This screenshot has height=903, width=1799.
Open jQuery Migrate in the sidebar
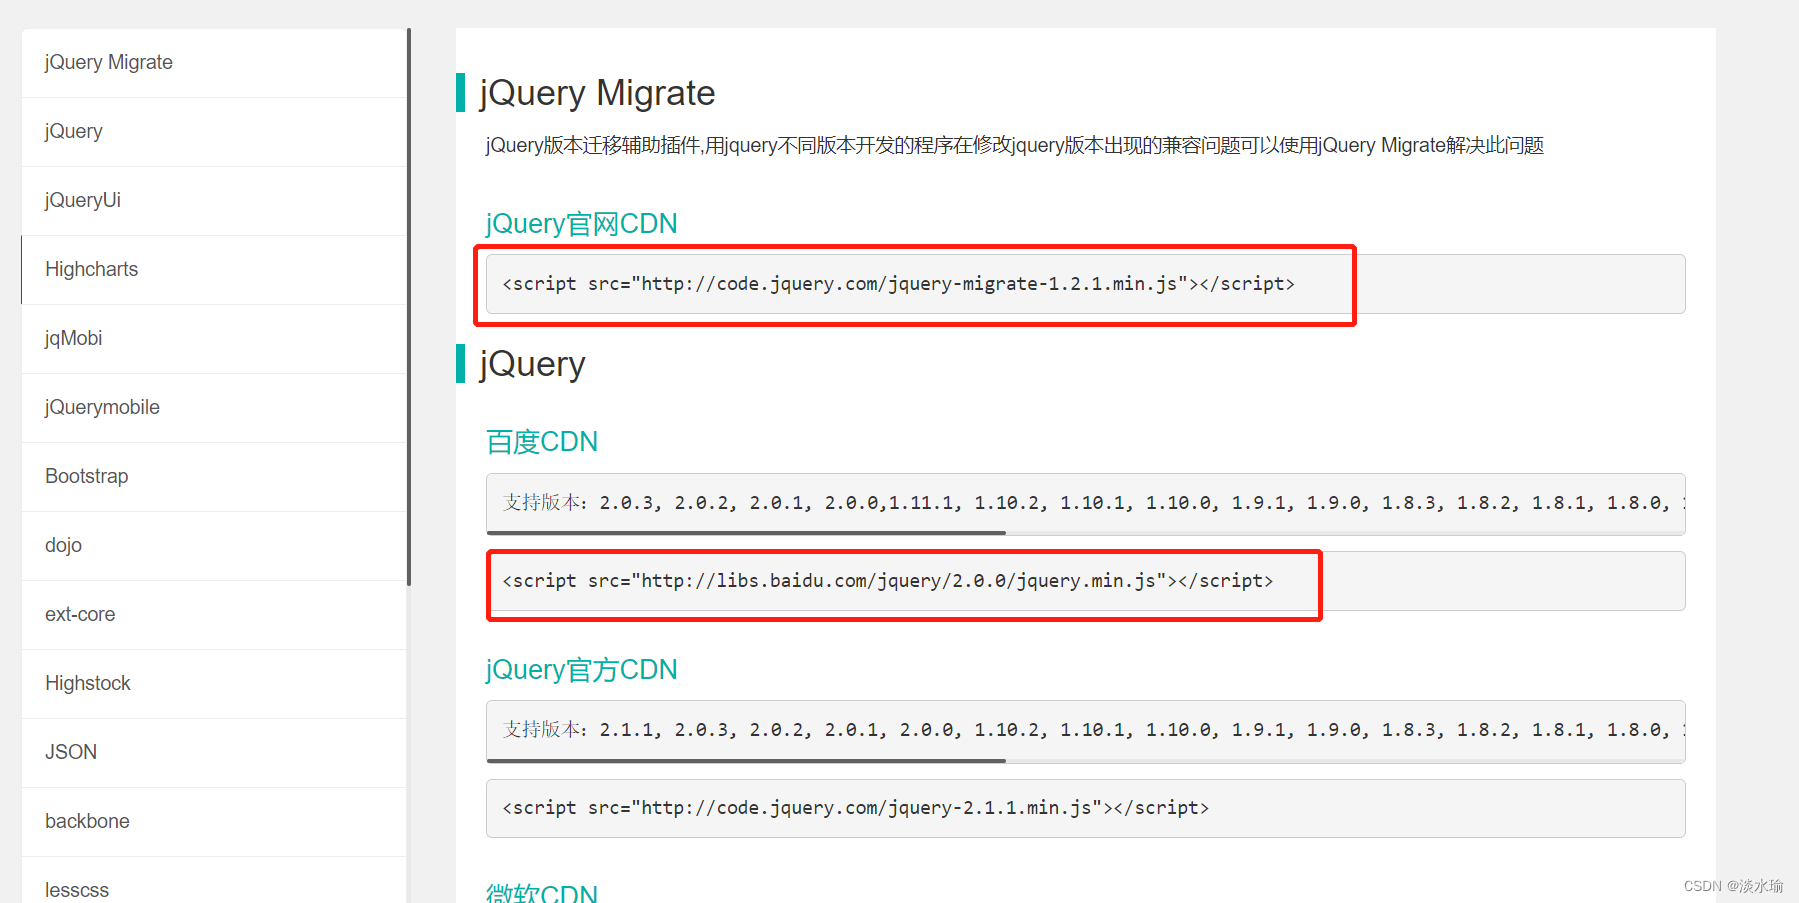tap(214, 63)
